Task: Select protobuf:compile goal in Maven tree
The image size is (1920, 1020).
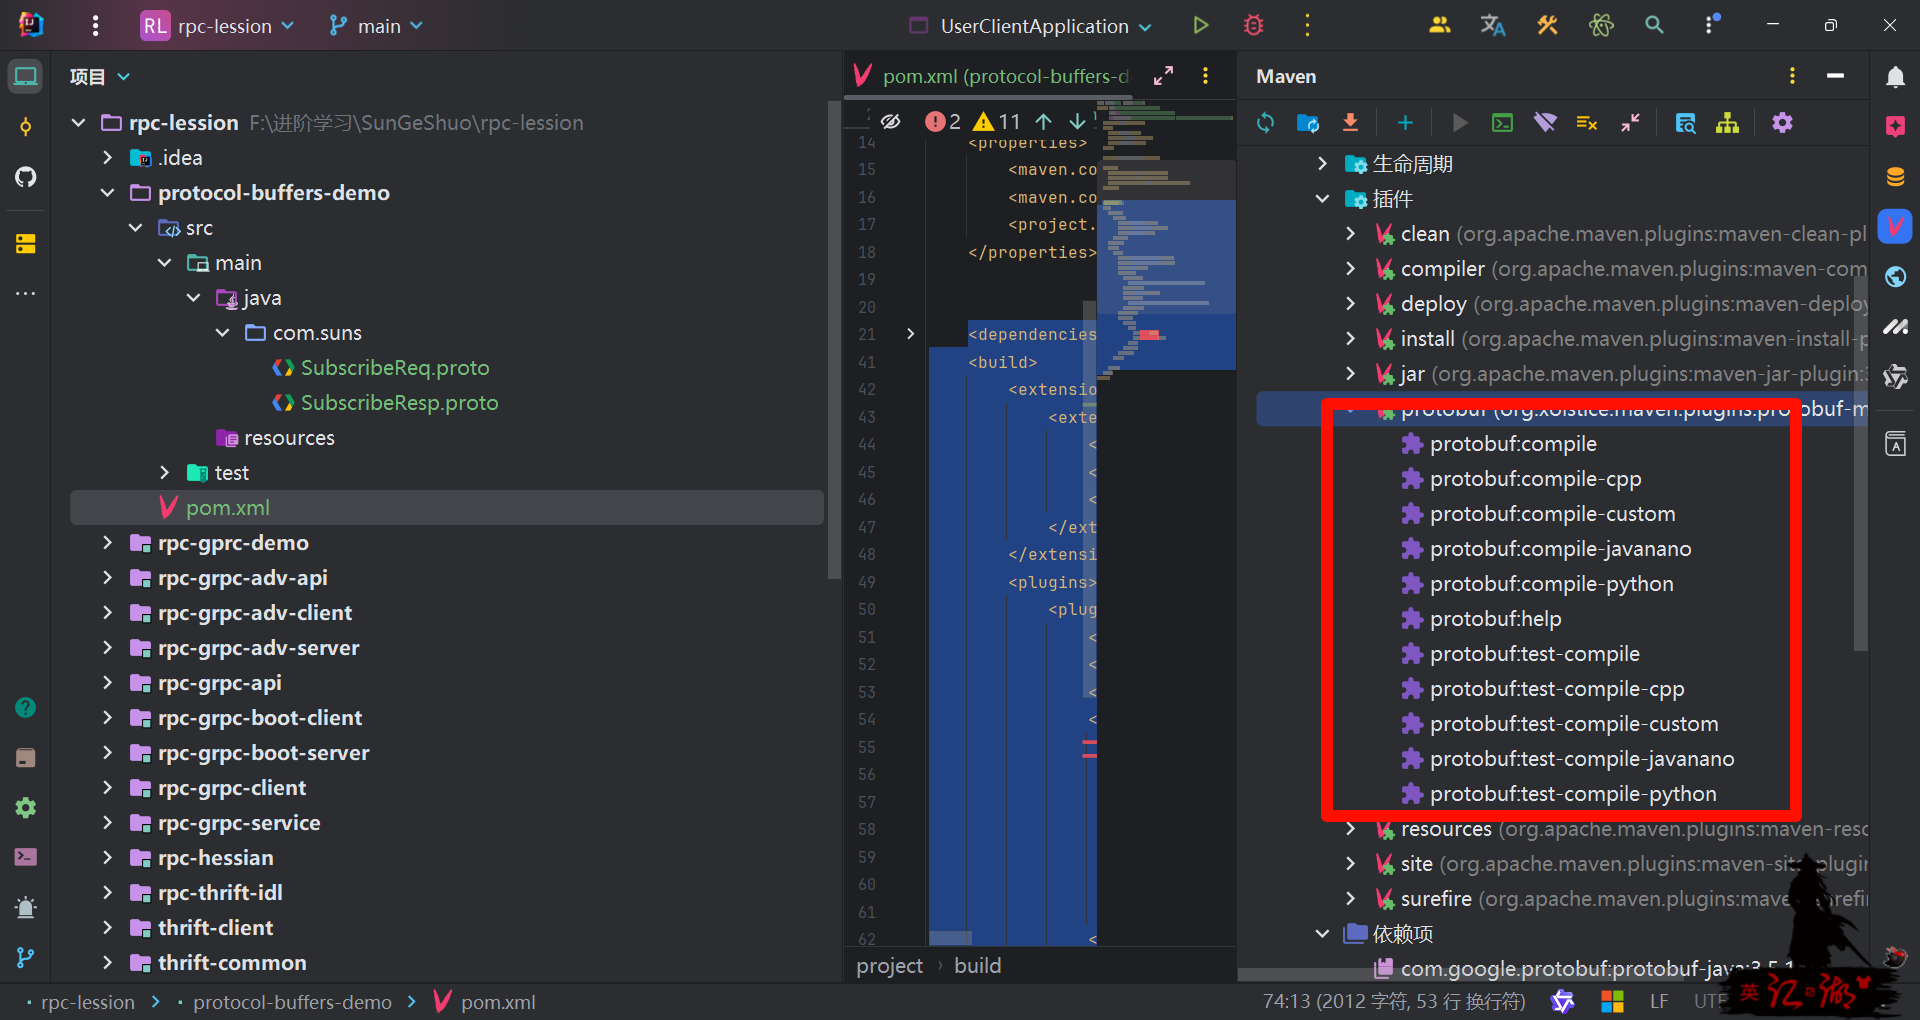Action: pyautogui.click(x=1512, y=444)
